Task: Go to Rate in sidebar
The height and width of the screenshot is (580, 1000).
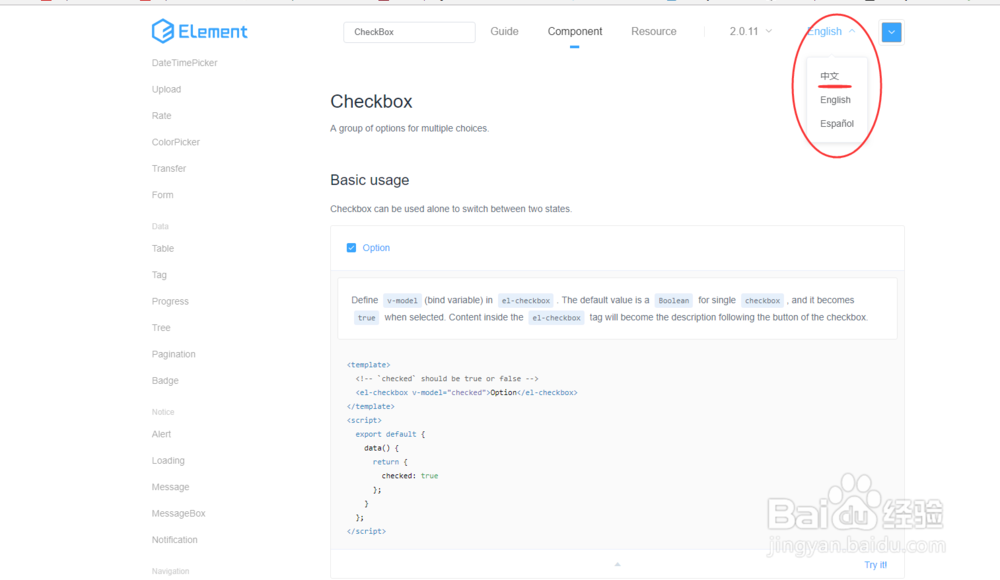Action: [161, 115]
